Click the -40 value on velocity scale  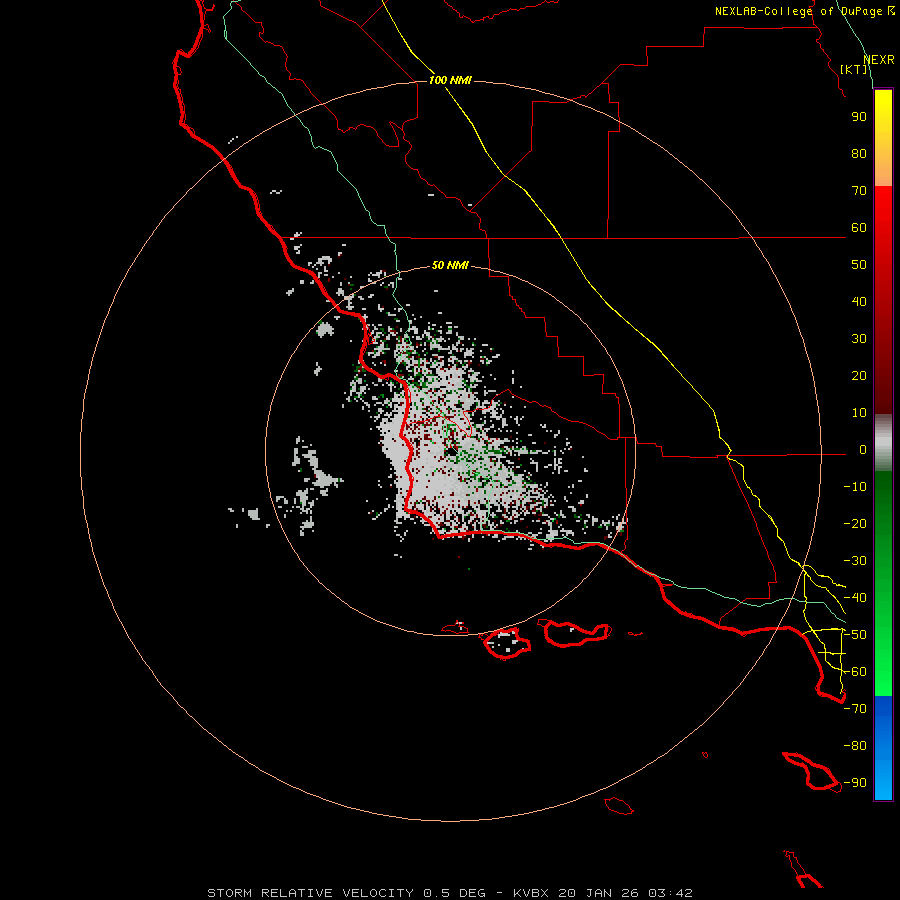click(855, 598)
